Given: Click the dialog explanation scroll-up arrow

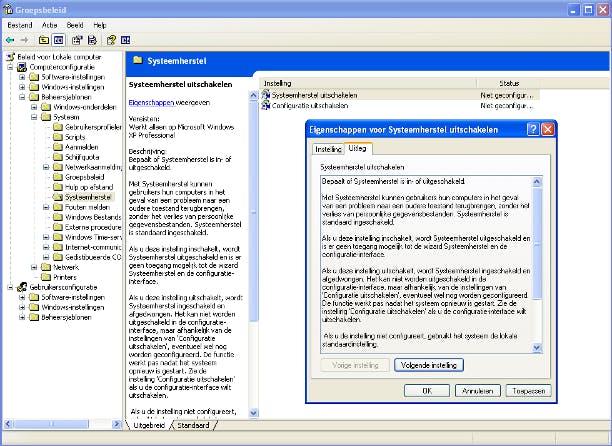Looking at the screenshot, I should pos(537,181).
